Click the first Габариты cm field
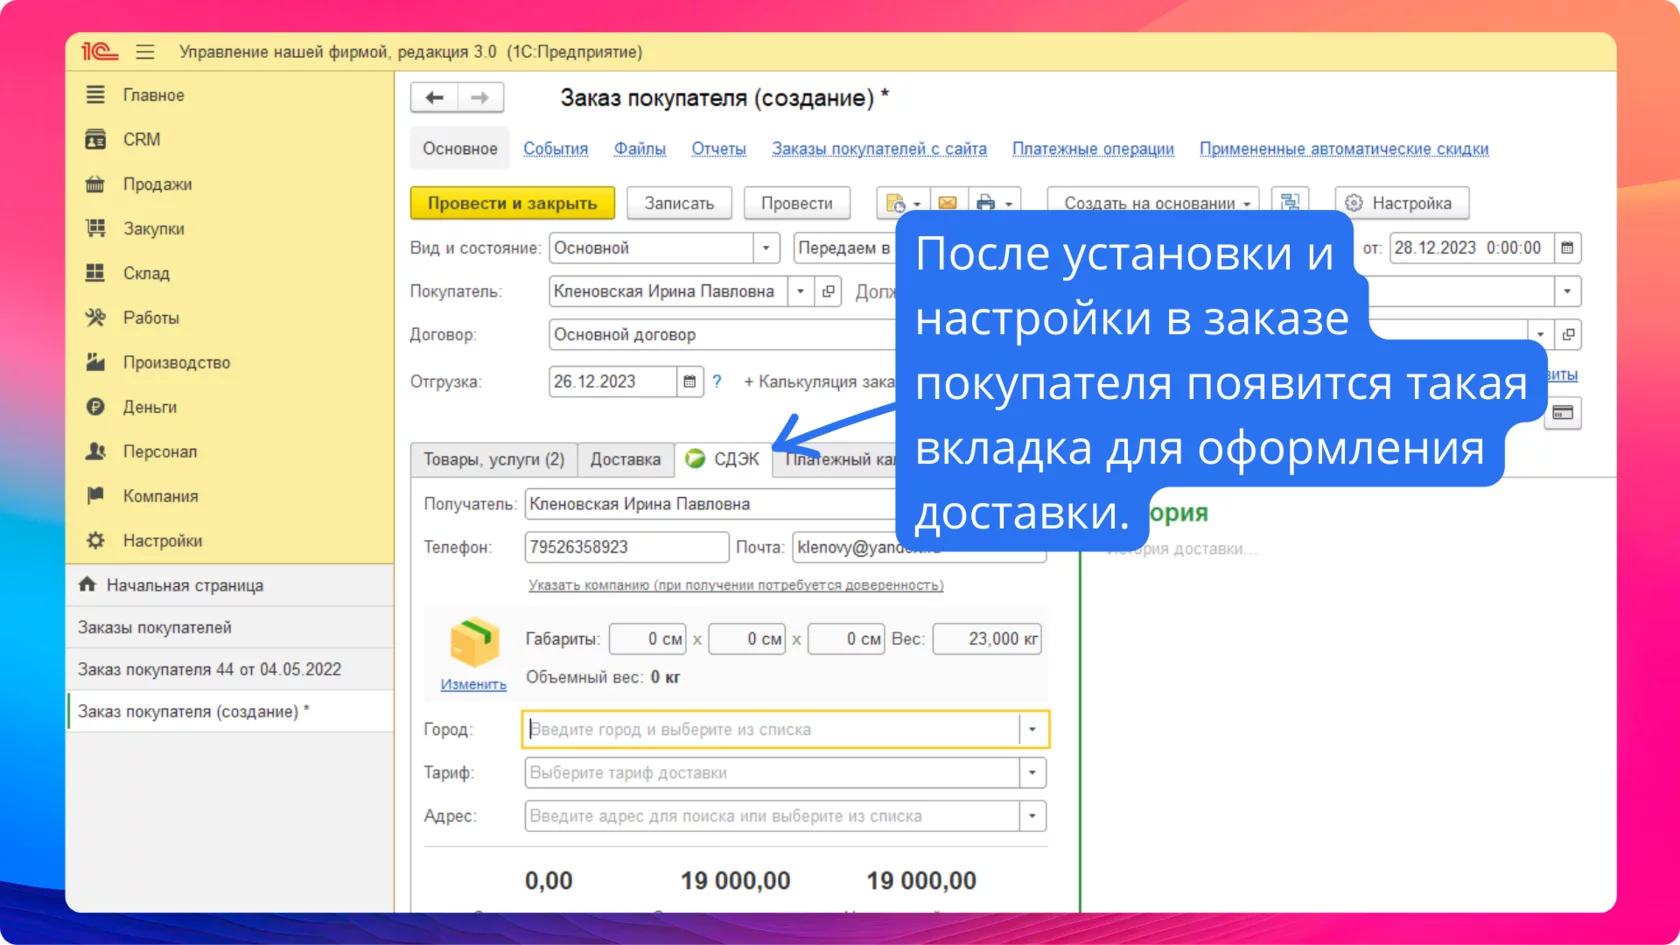This screenshot has height=945, width=1680. (x=648, y=639)
